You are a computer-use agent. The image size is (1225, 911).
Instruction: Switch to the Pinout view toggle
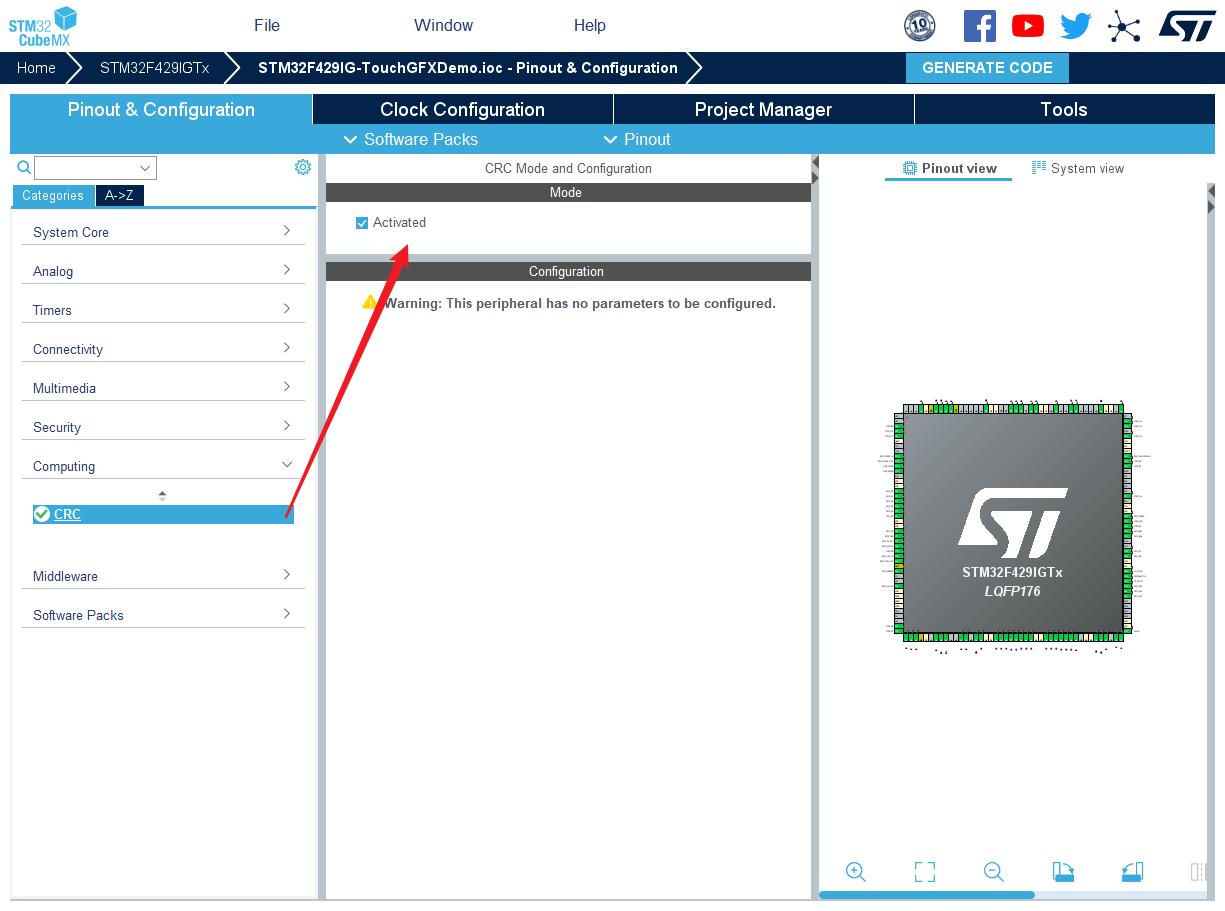coord(948,168)
